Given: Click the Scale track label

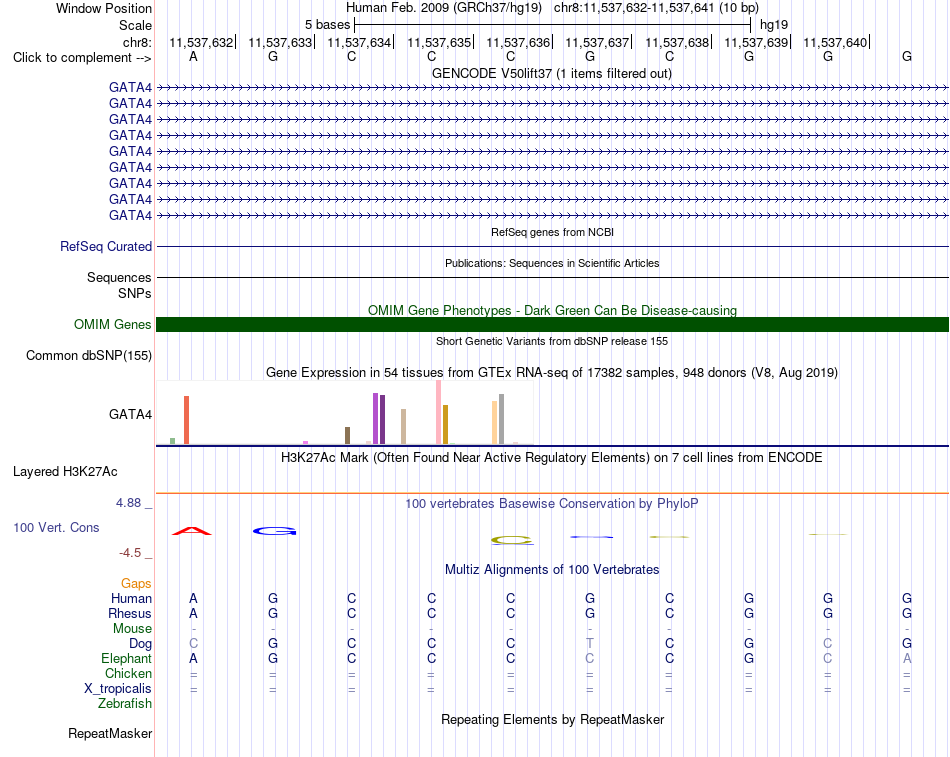Looking at the screenshot, I should (x=136, y=25).
